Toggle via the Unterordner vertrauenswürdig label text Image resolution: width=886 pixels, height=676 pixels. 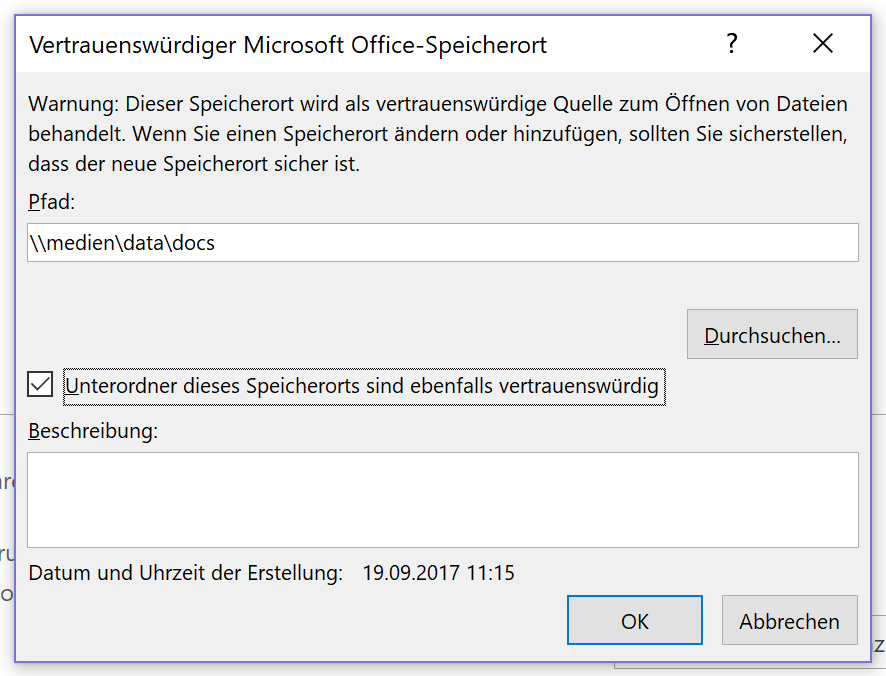pyautogui.click(x=364, y=387)
